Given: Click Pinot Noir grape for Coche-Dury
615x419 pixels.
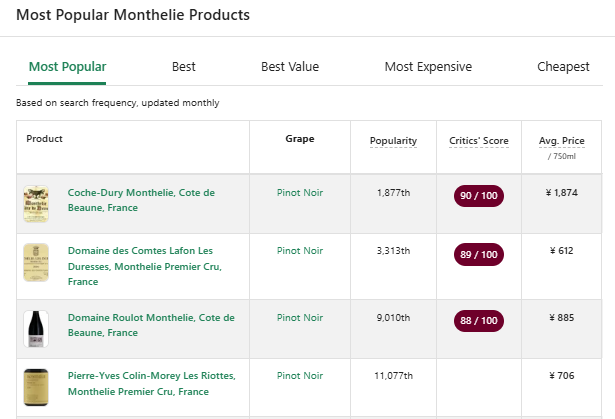Looking at the screenshot, I should click(x=300, y=192).
